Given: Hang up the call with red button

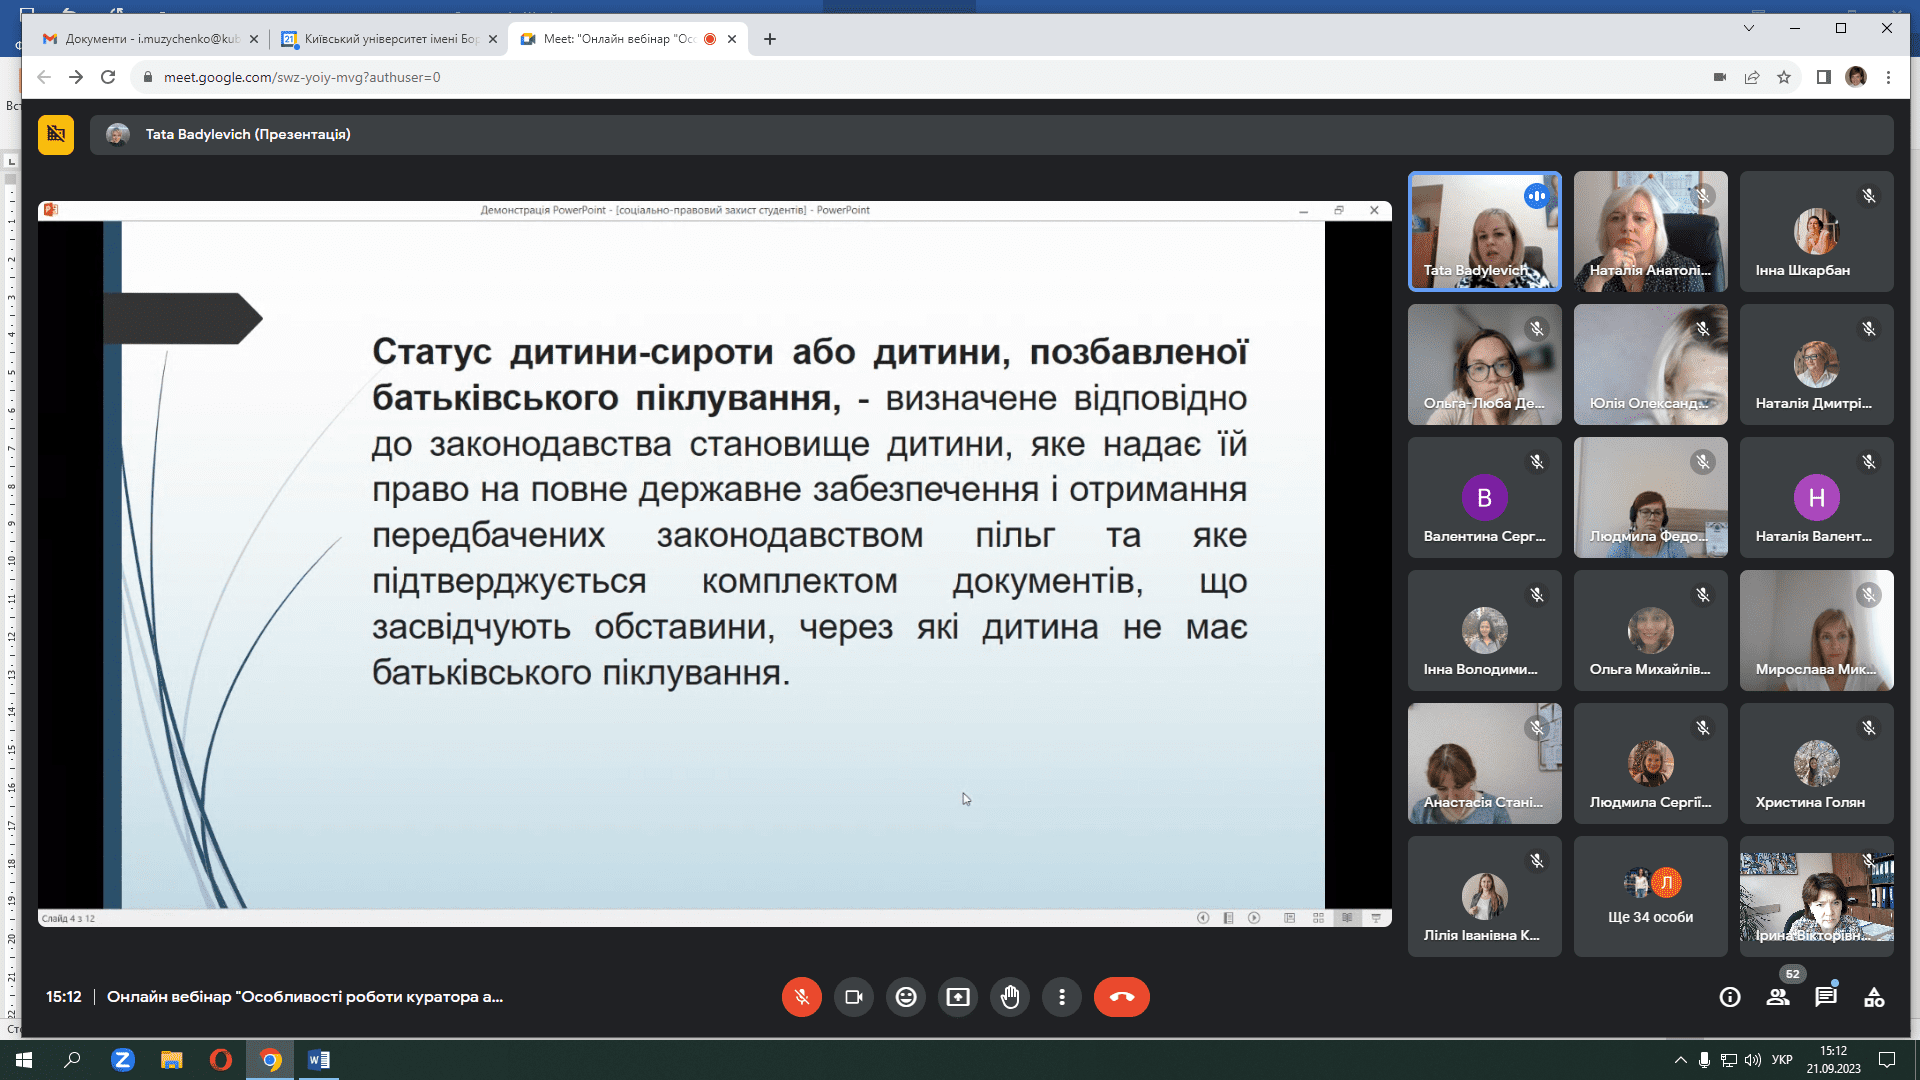Looking at the screenshot, I should pos(1122,997).
